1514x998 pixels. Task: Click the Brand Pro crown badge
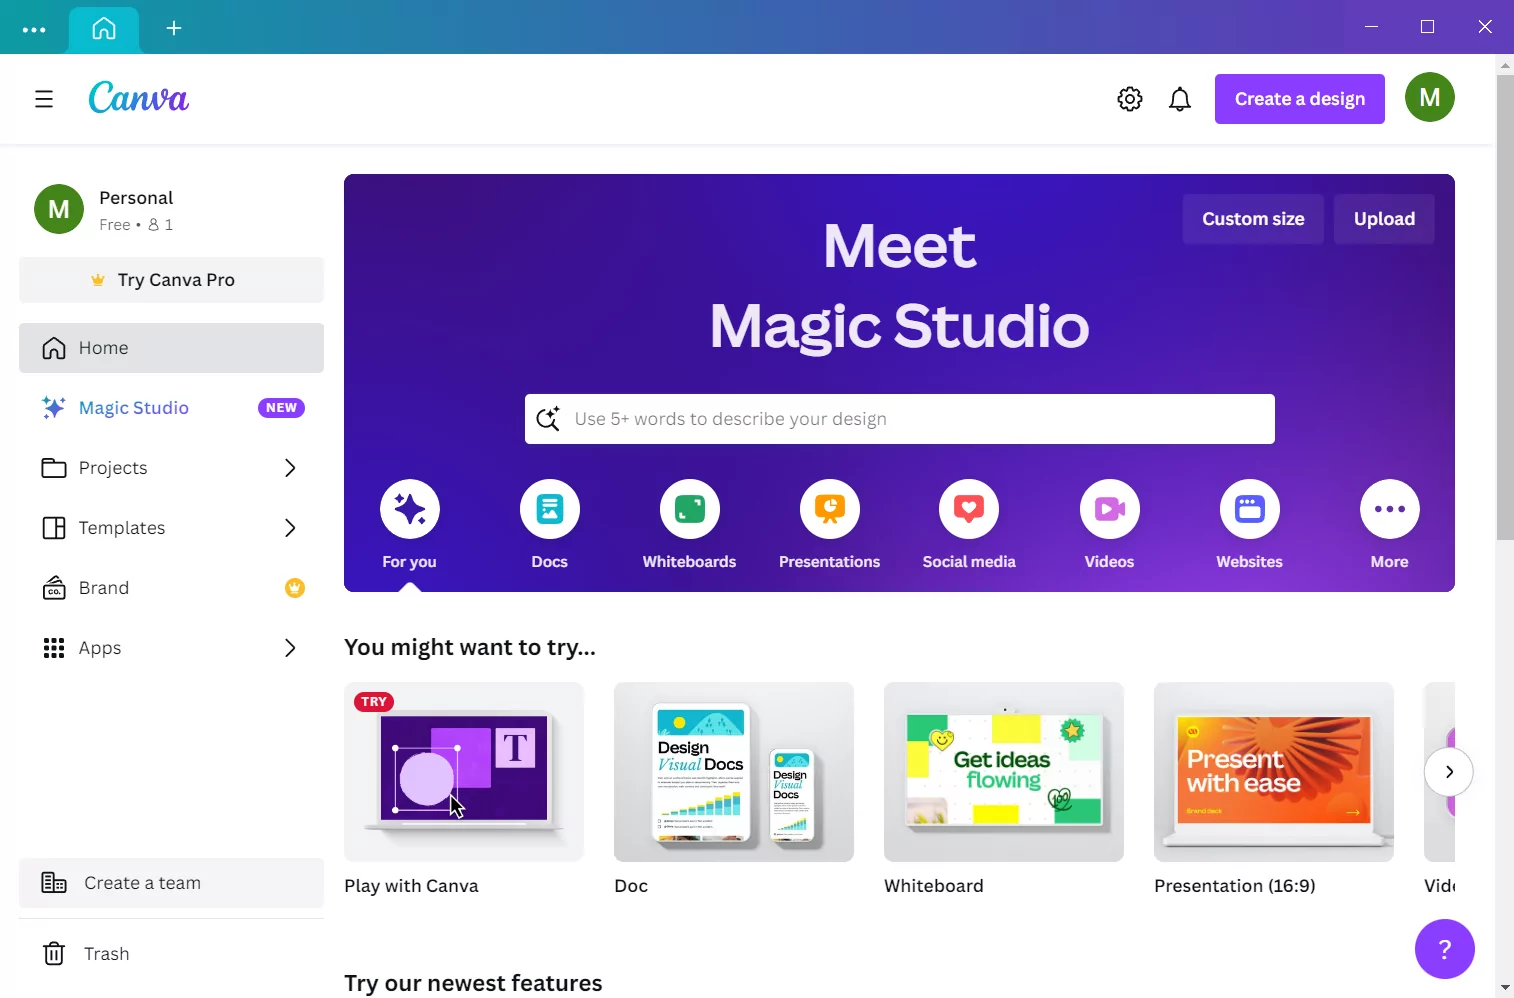click(x=295, y=588)
